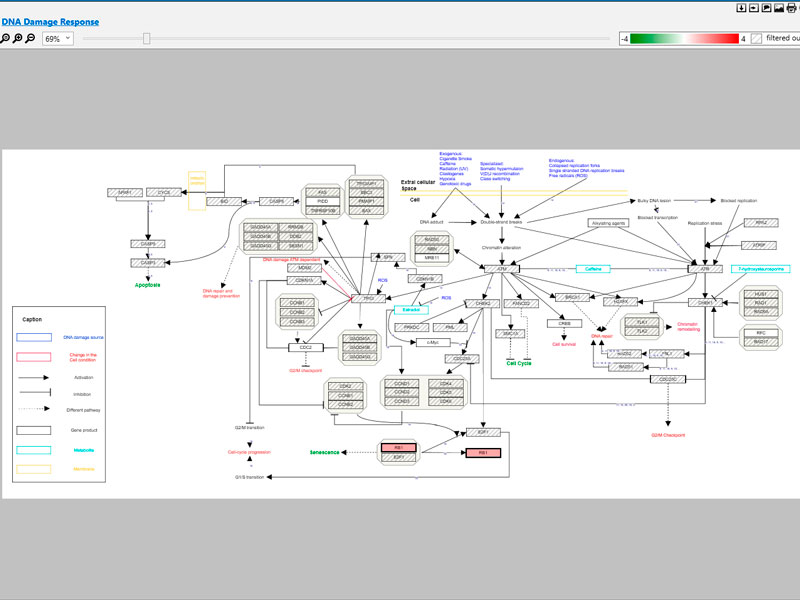Click the Caption legend heading
This screenshot has height=600, width=800.
pos(32,319)
